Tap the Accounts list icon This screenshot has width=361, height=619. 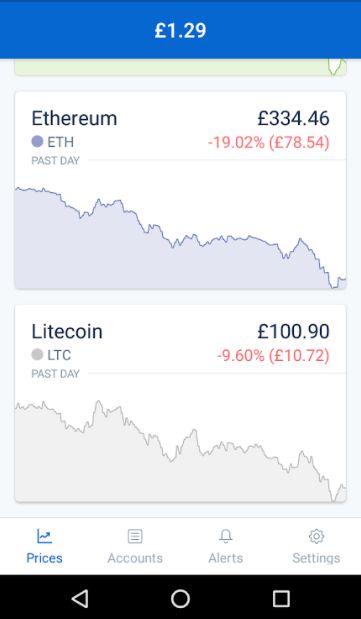click(135, 536)
